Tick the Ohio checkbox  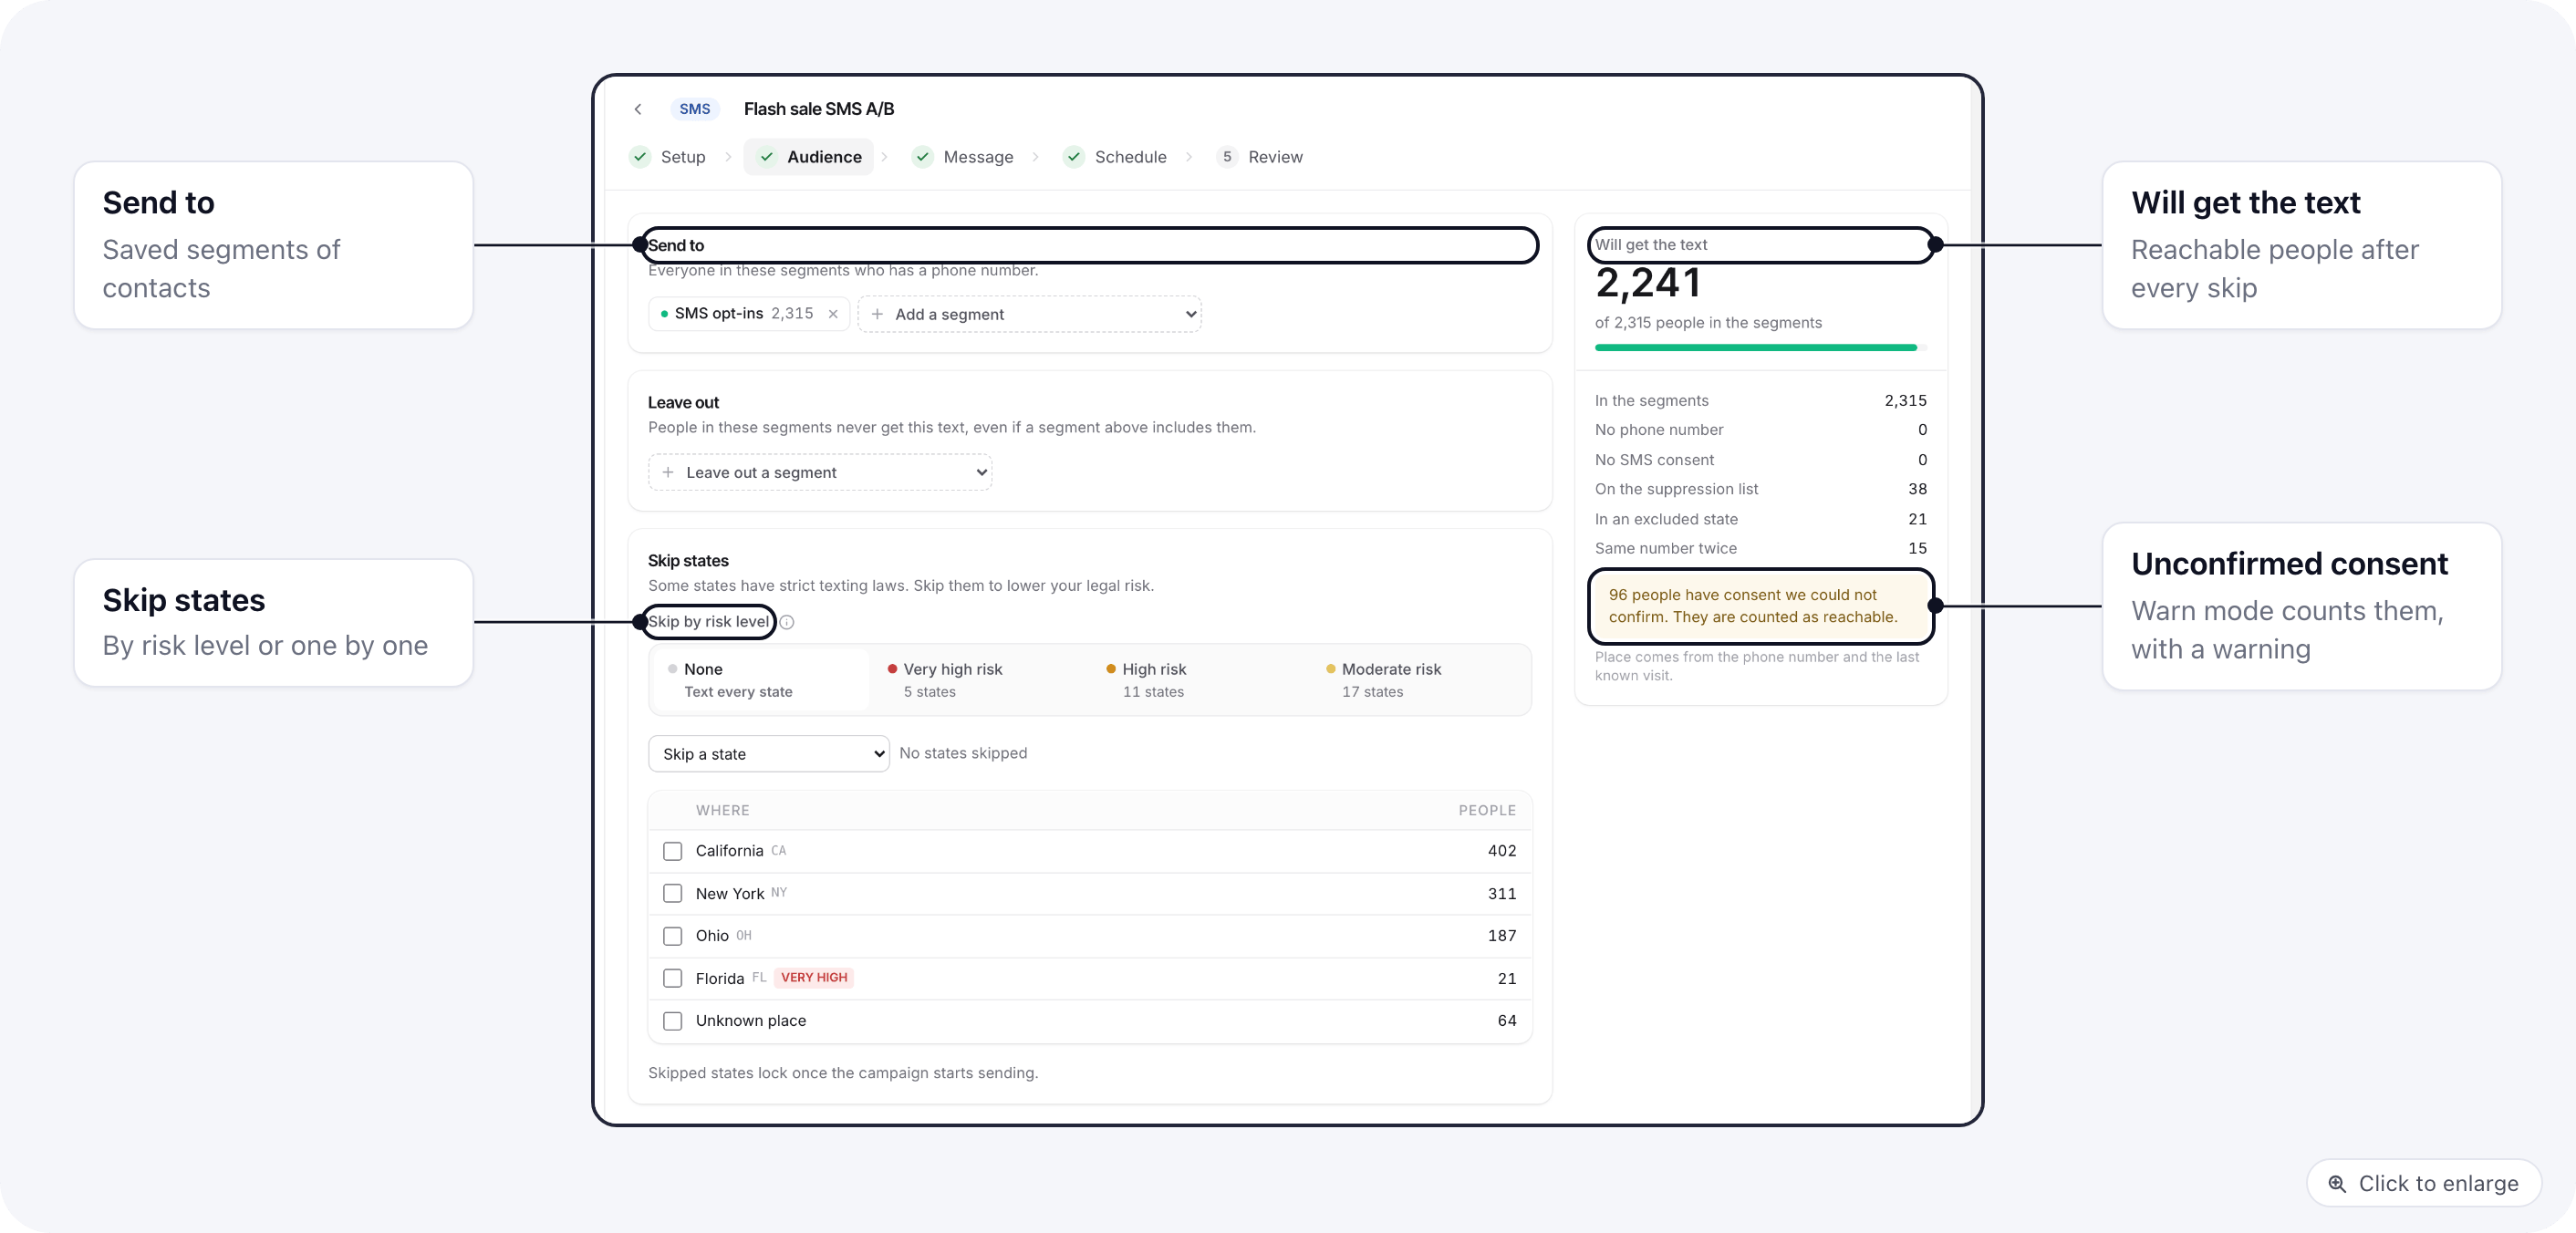click(673, 936)
